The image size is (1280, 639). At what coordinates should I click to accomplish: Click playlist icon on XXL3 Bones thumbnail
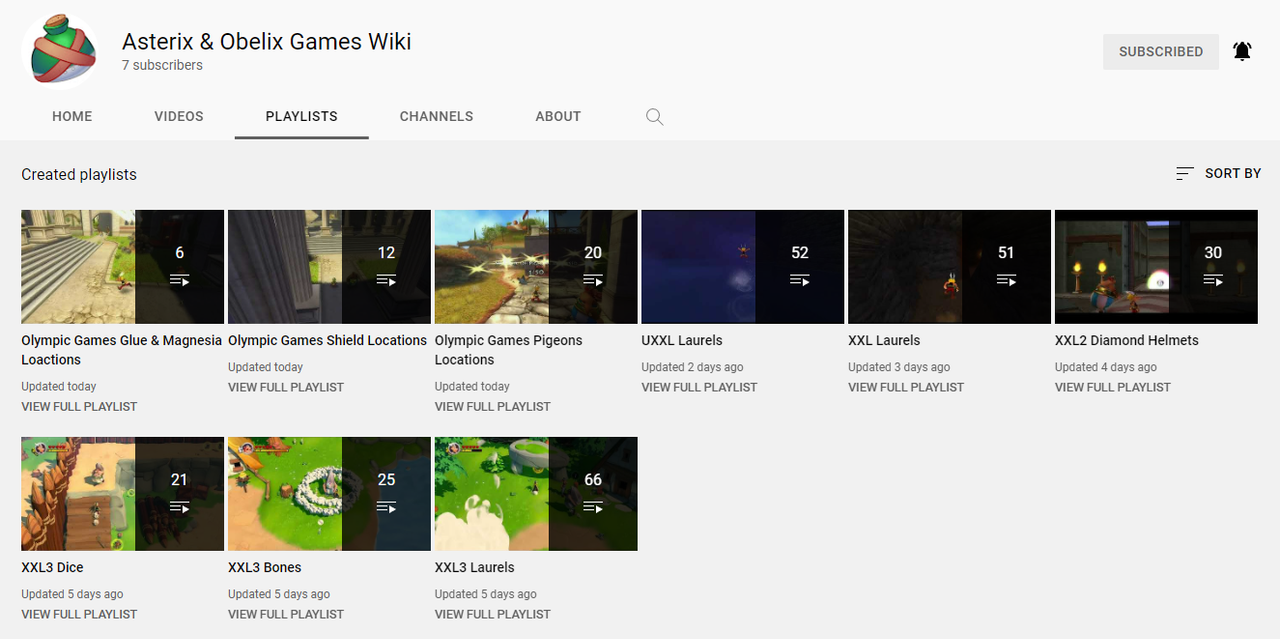(x=386, y=507)
